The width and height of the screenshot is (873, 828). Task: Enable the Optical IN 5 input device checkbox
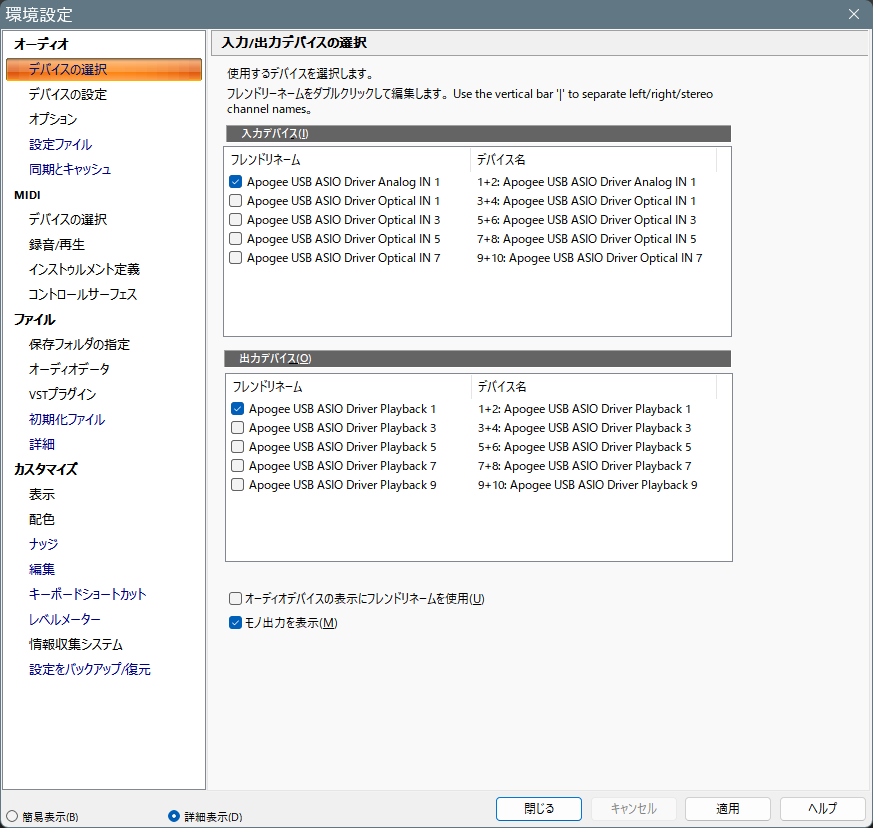point(236,238)
